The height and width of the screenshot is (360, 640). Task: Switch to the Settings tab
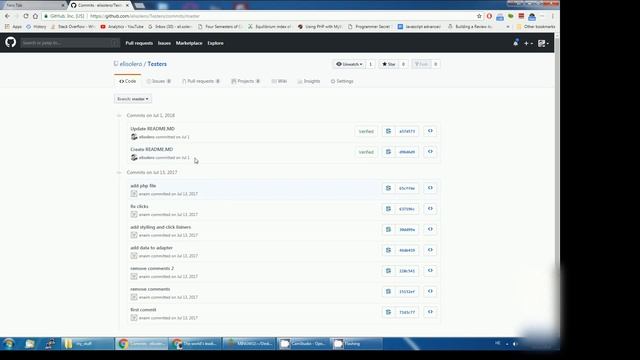(x=342, y=81)
